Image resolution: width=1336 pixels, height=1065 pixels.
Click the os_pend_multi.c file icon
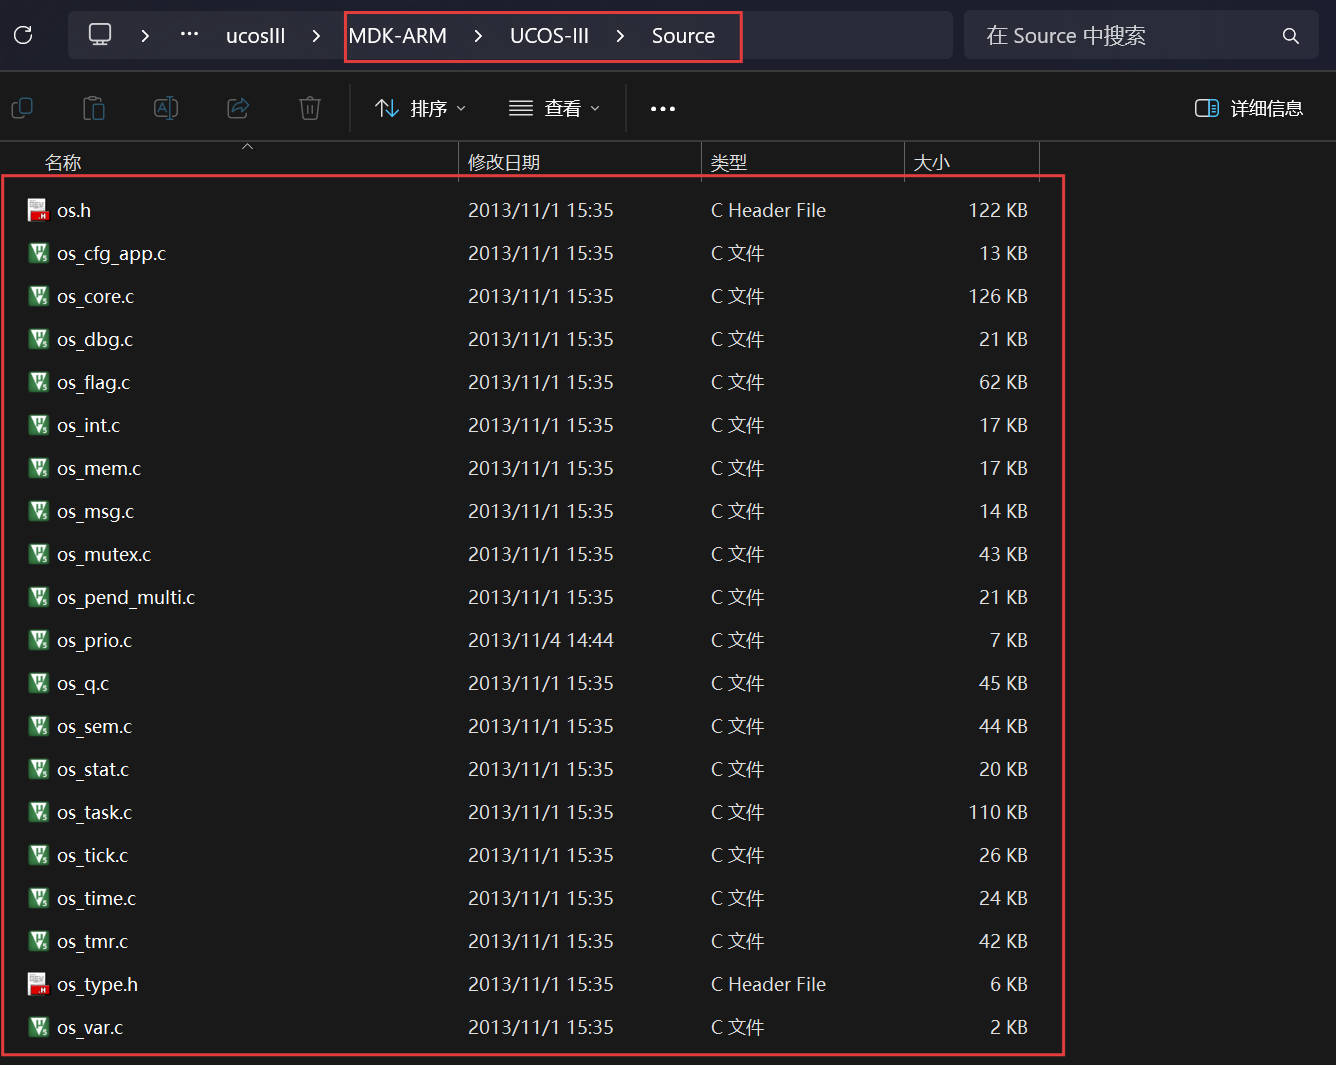coord(38,597)
